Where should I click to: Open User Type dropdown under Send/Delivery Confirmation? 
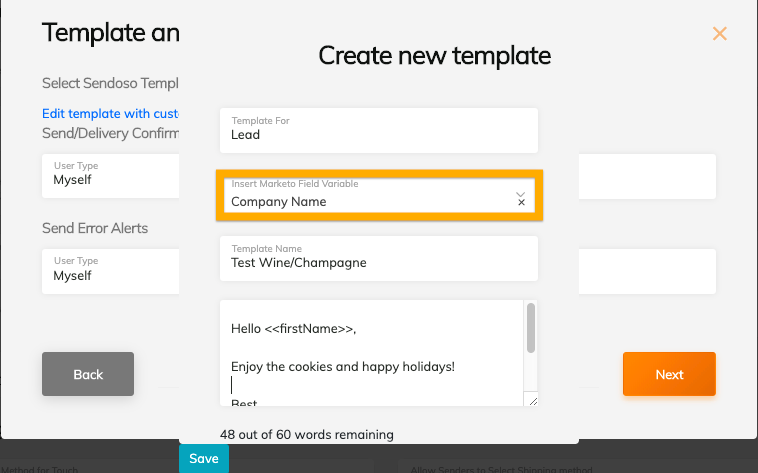coord(110,174)
